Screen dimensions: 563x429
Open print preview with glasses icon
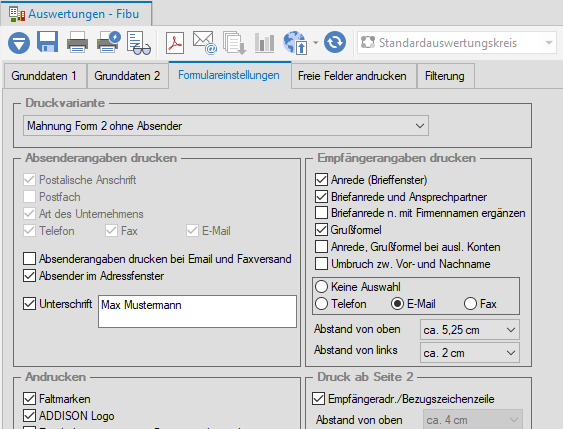click(139, 43)
